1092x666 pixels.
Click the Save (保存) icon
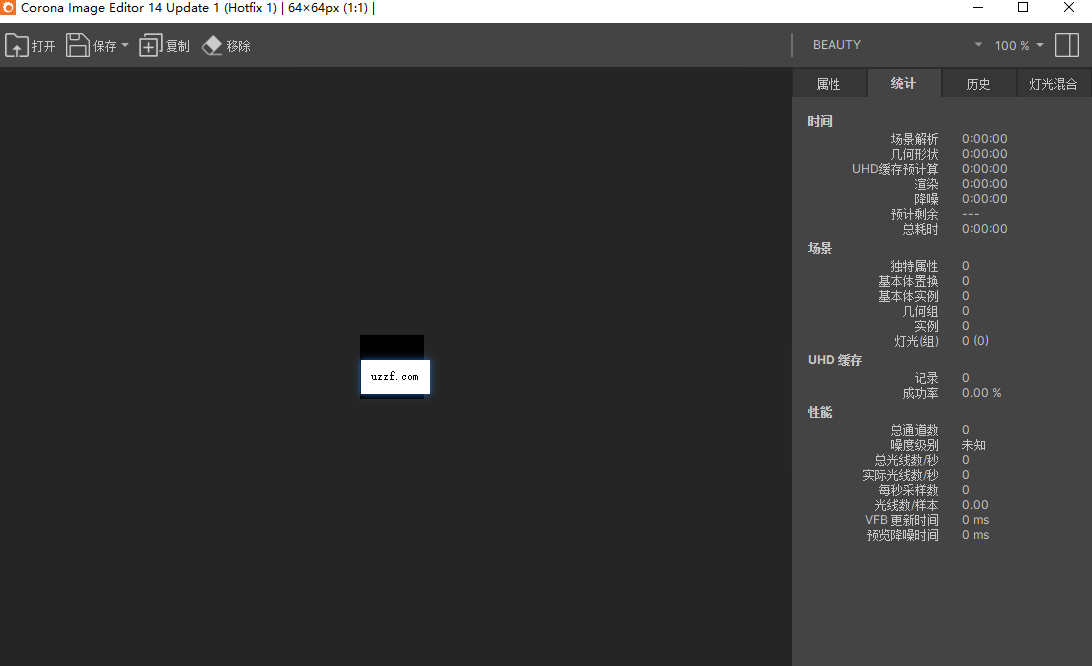(77, 44)
